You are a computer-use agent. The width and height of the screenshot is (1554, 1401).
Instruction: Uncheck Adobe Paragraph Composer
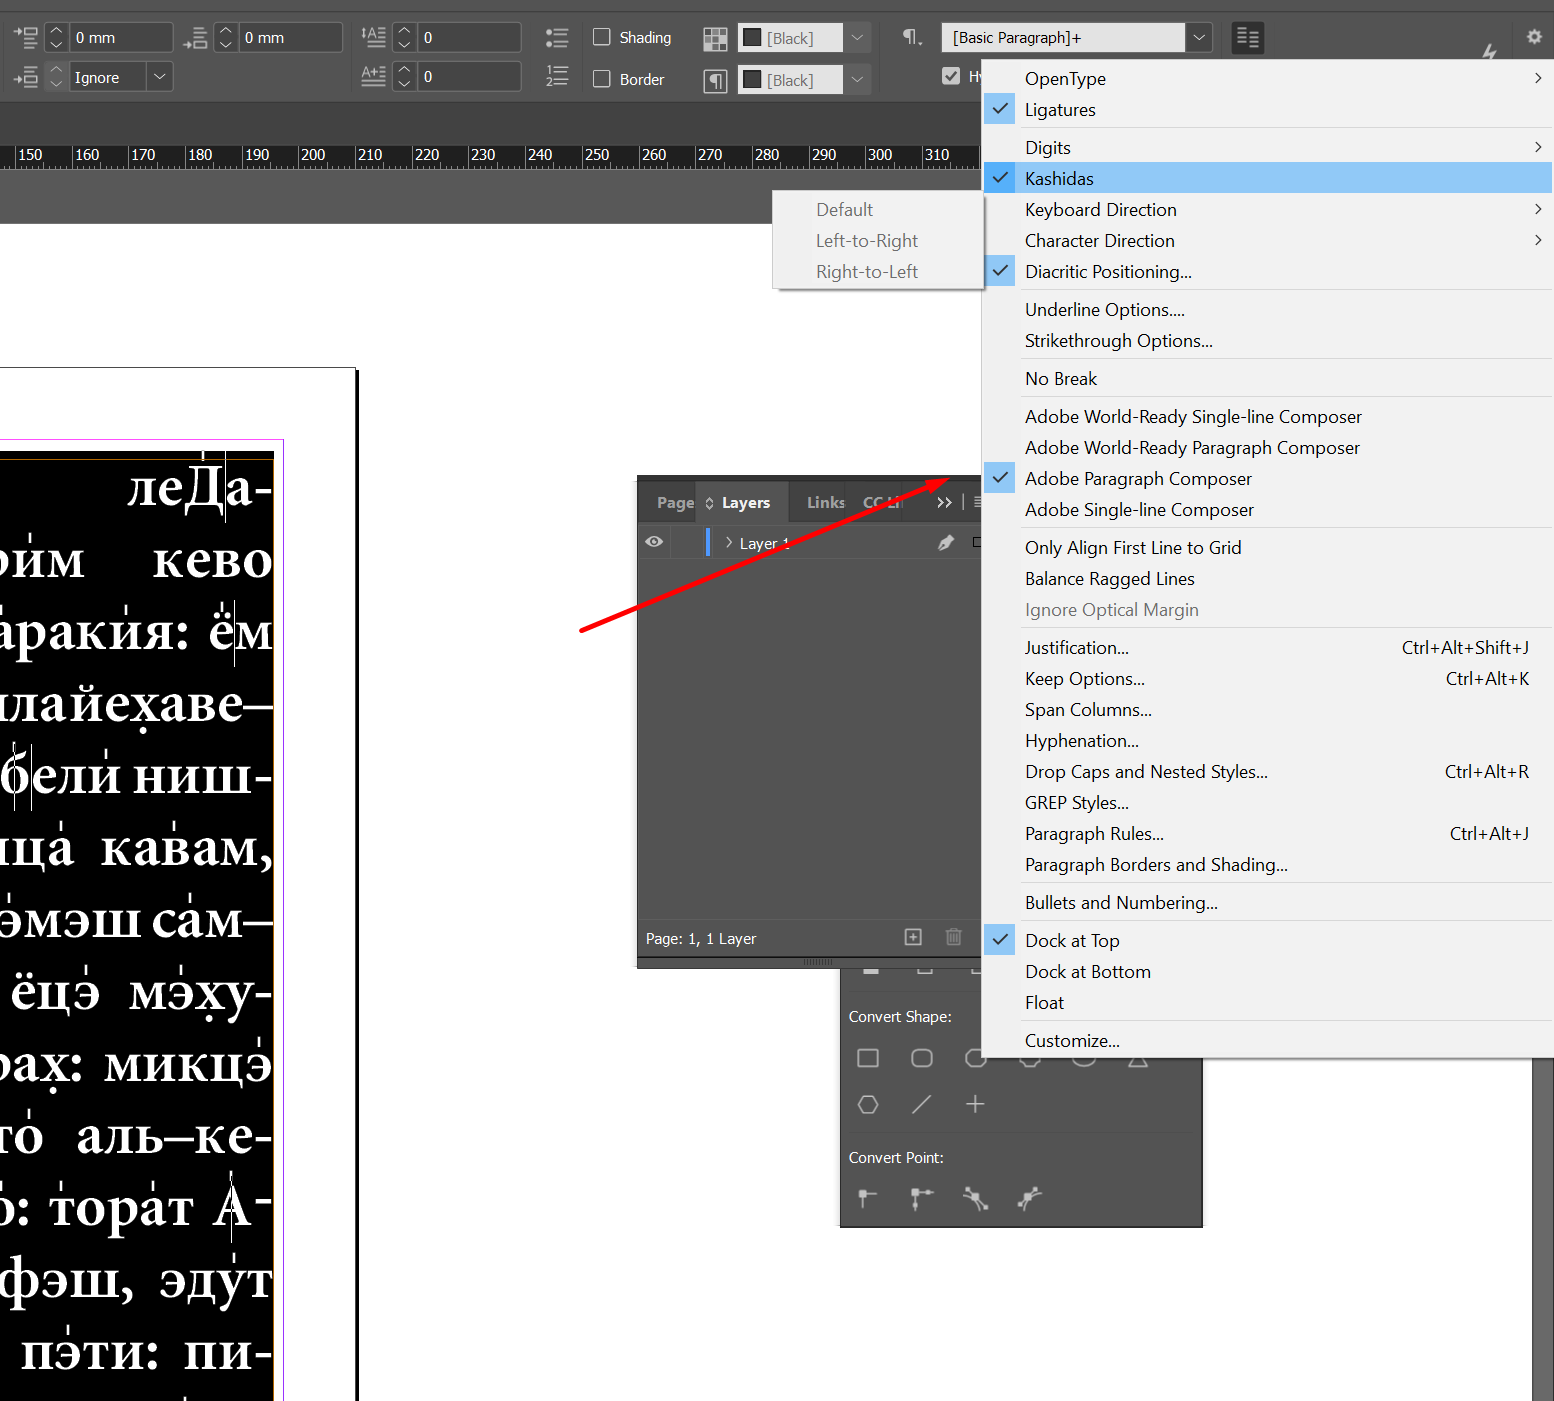(x=1268, y=479)
